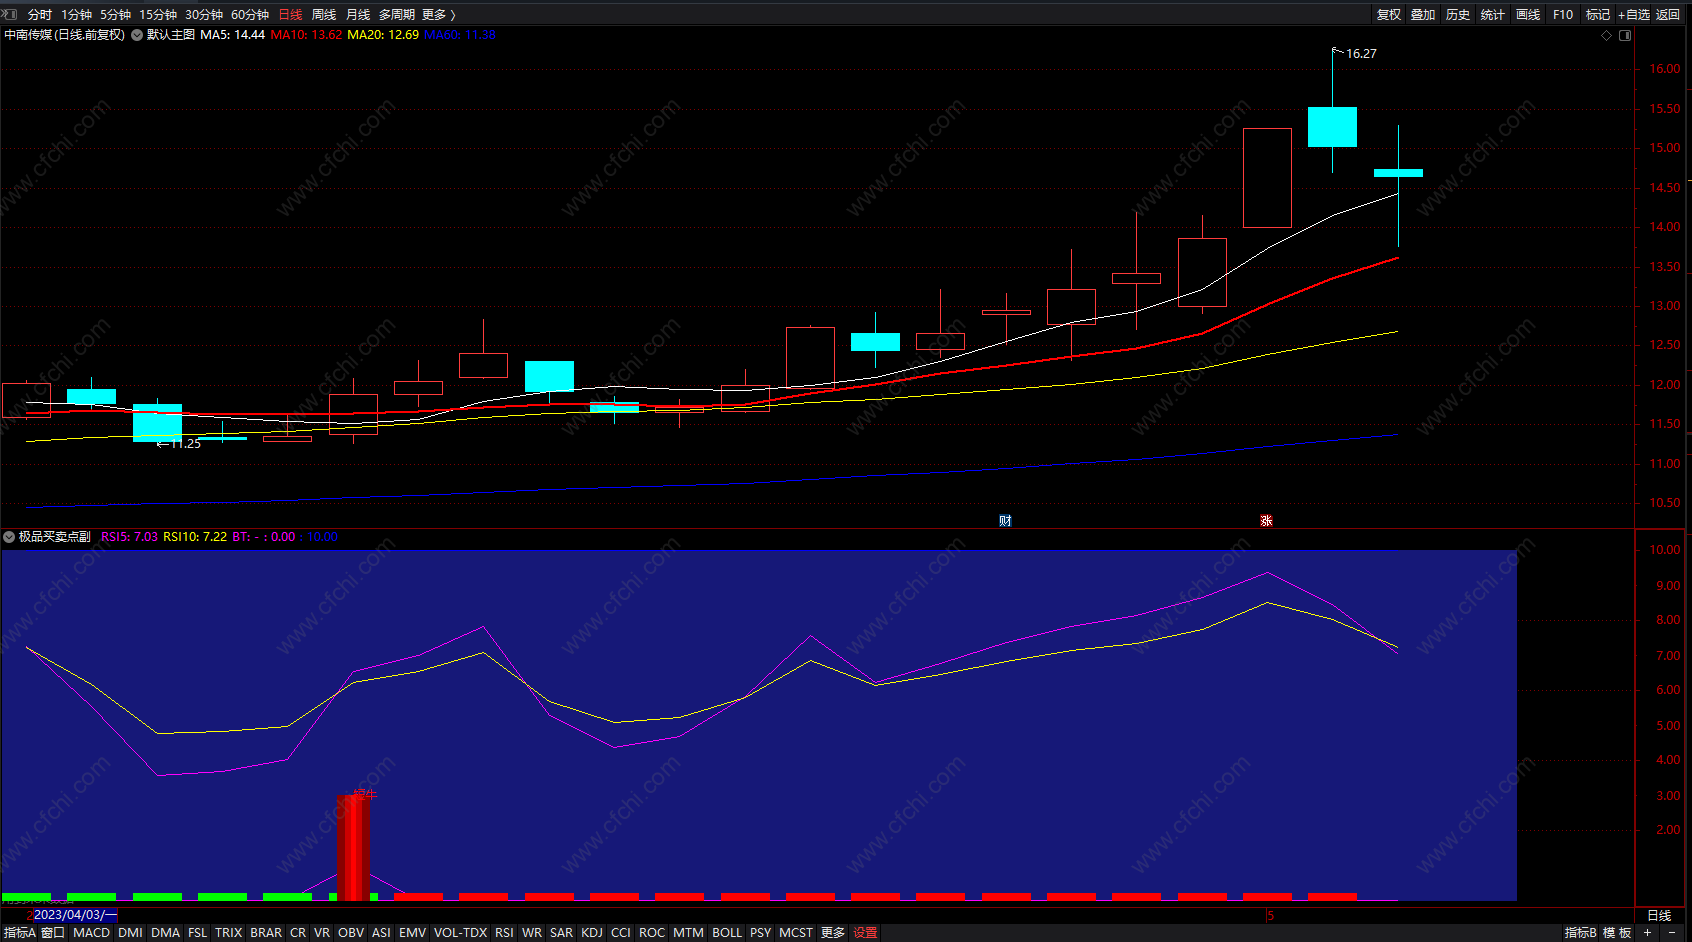Open indicator 设置 settings

[865, 932]
